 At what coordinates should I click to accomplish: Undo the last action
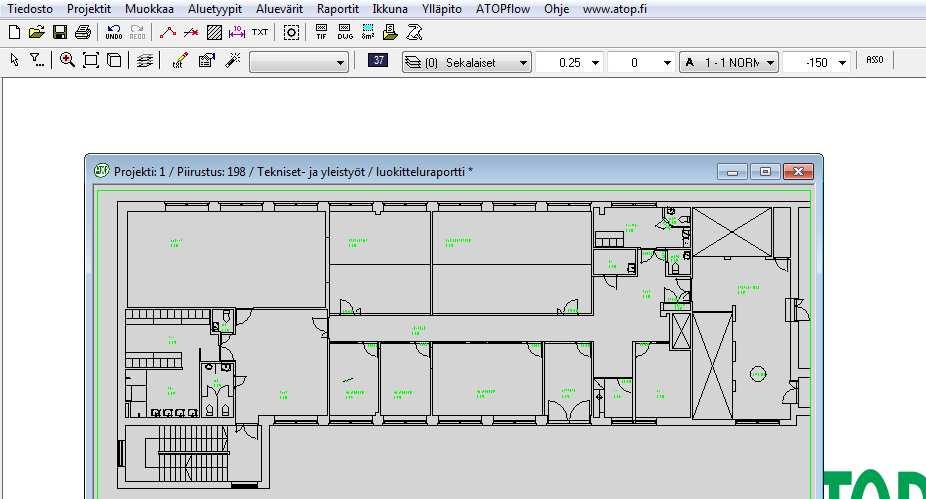(113, 32)
